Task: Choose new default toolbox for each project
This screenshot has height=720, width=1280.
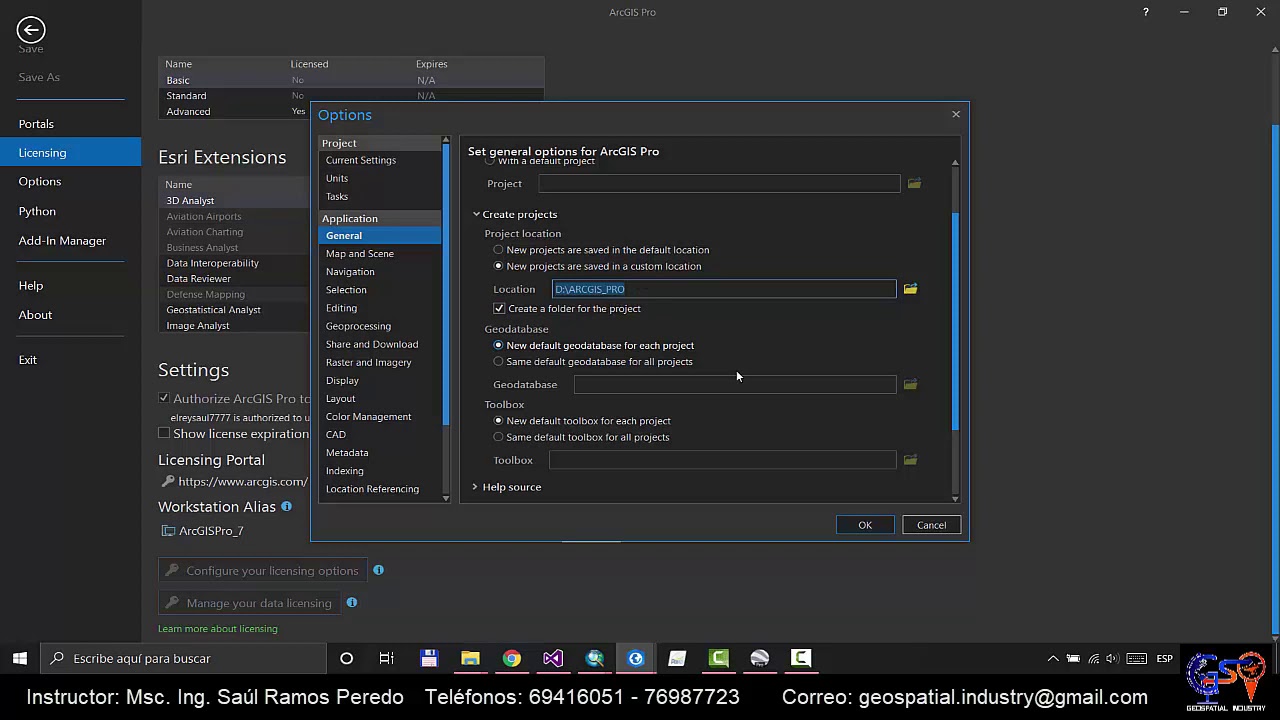Action: (x=499, y=421)
